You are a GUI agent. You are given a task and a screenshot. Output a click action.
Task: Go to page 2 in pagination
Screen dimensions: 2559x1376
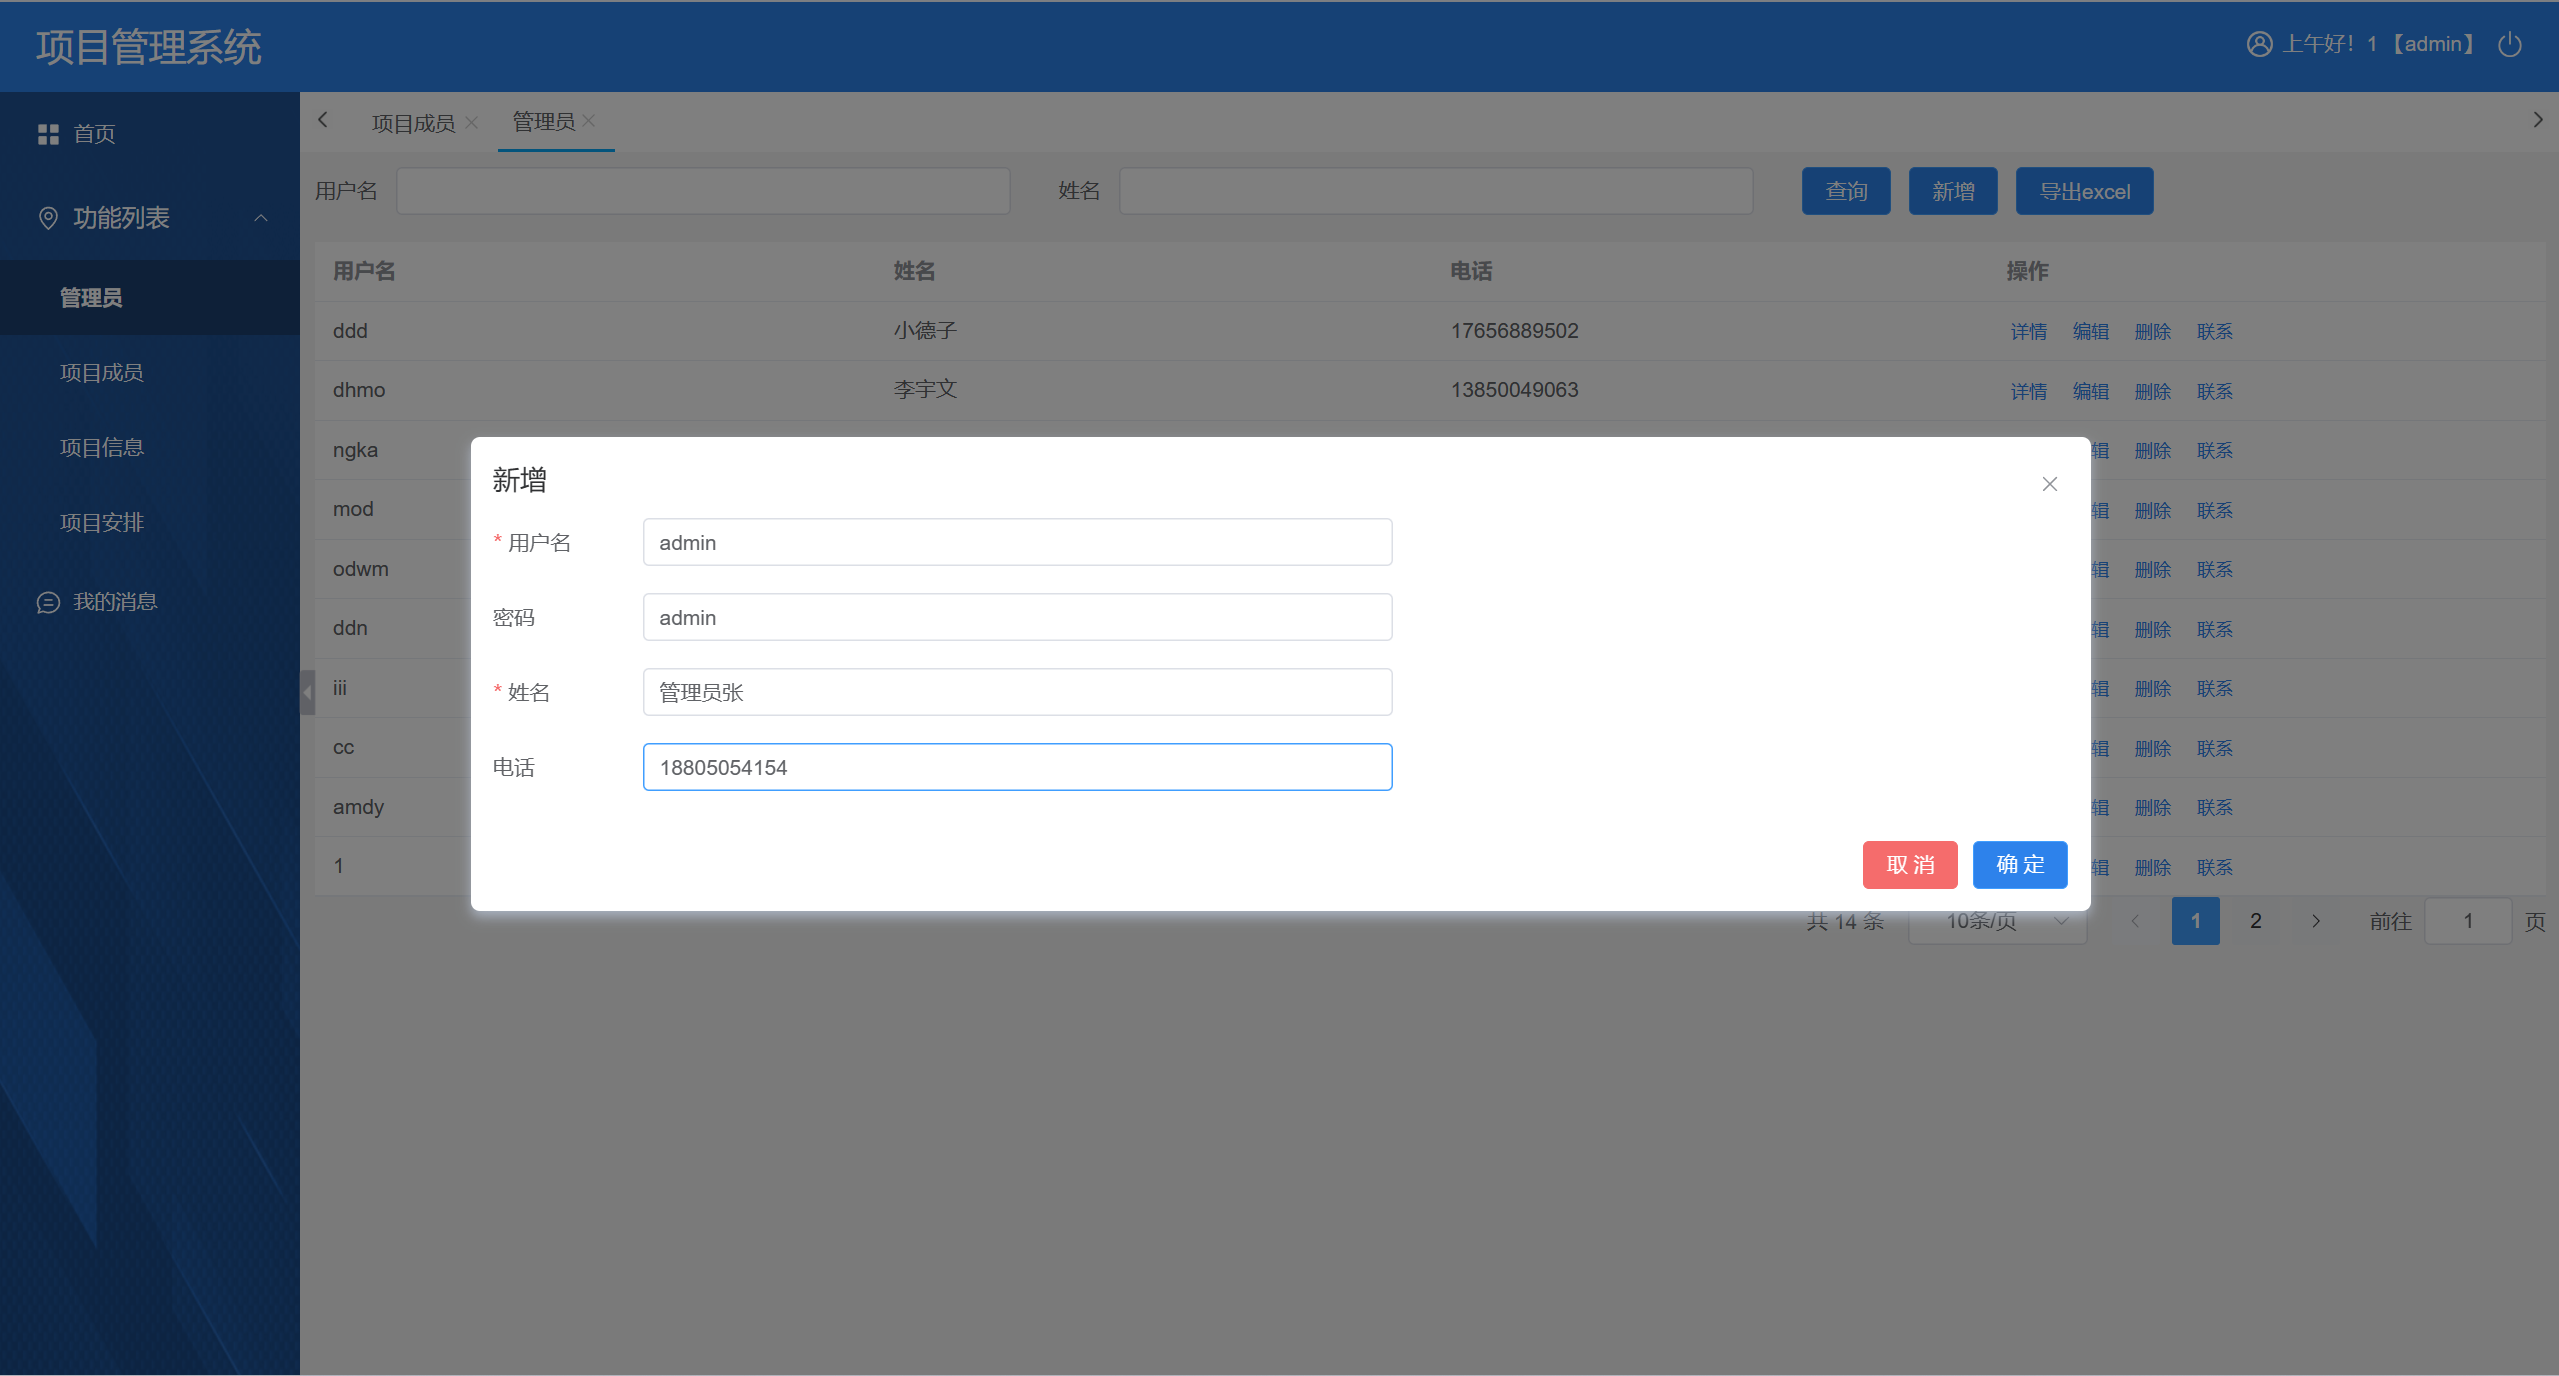tap(2255, 921)
